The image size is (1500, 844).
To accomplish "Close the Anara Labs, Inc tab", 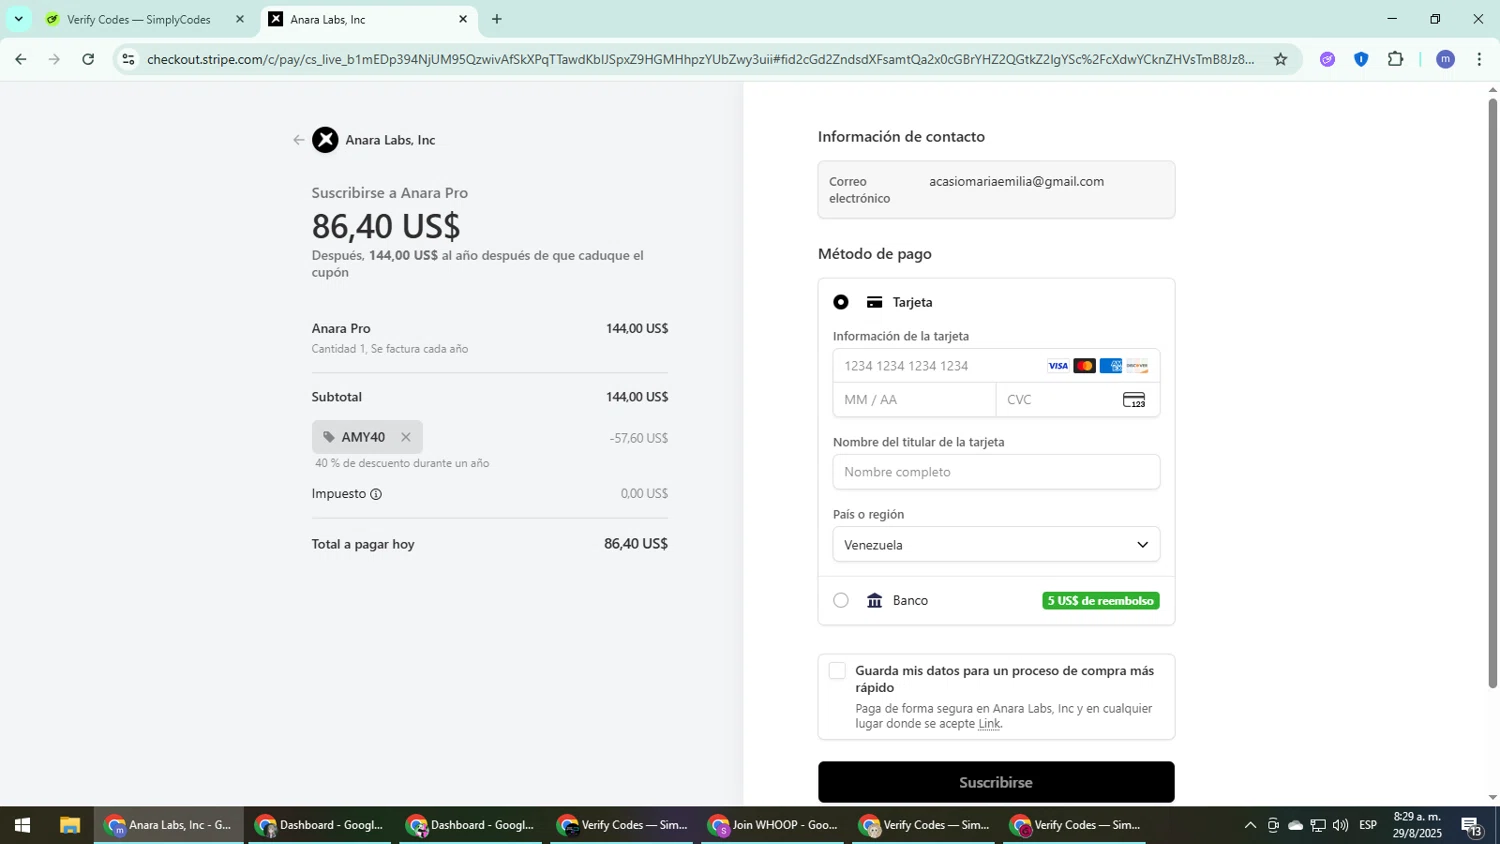I will (463, 19).
